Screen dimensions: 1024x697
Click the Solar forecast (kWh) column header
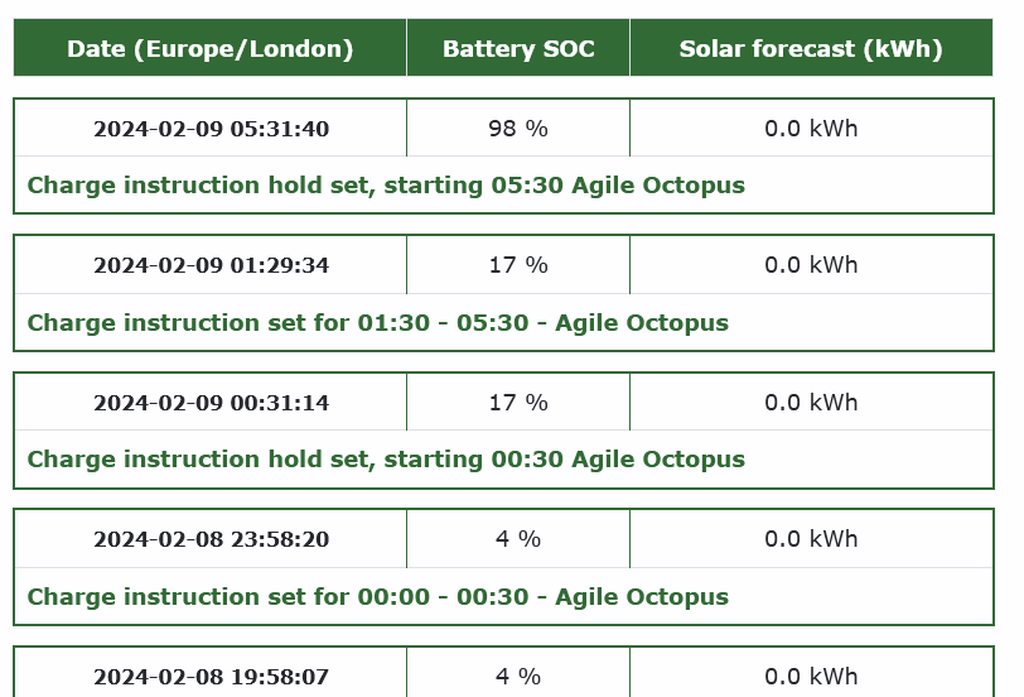810,49
